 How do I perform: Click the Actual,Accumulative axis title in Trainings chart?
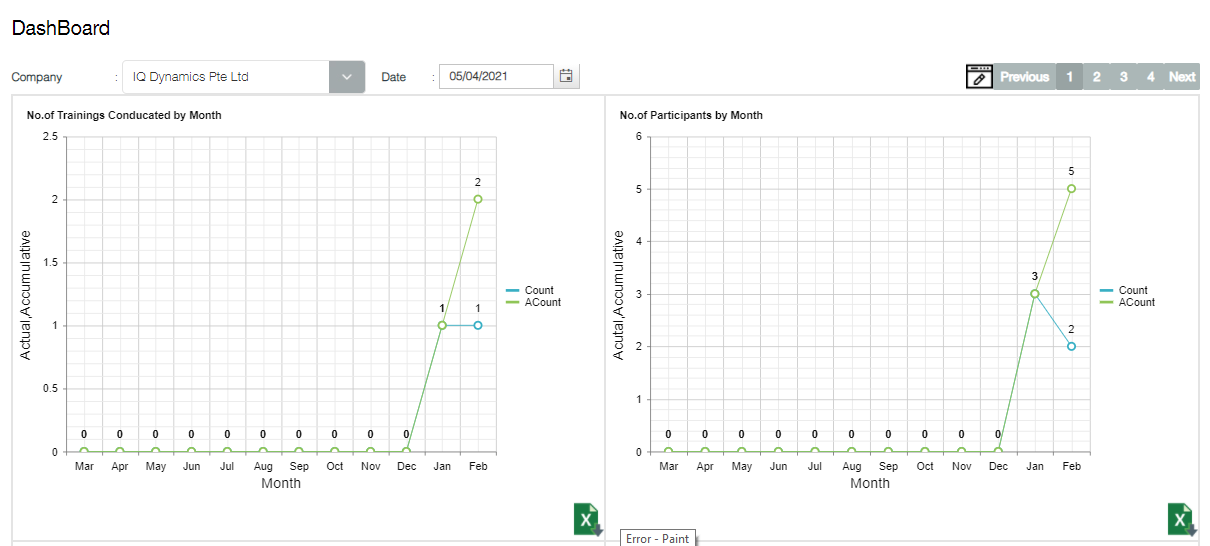(27, 295)
